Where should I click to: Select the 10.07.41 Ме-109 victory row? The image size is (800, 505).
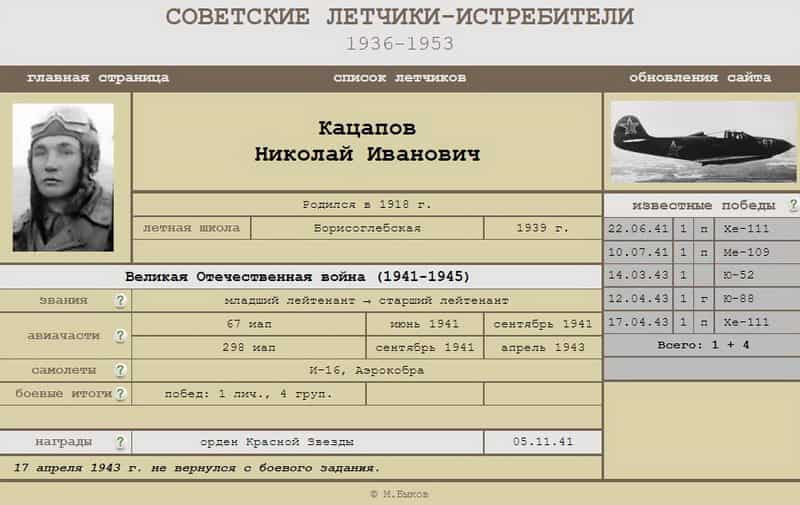(700, 252)
